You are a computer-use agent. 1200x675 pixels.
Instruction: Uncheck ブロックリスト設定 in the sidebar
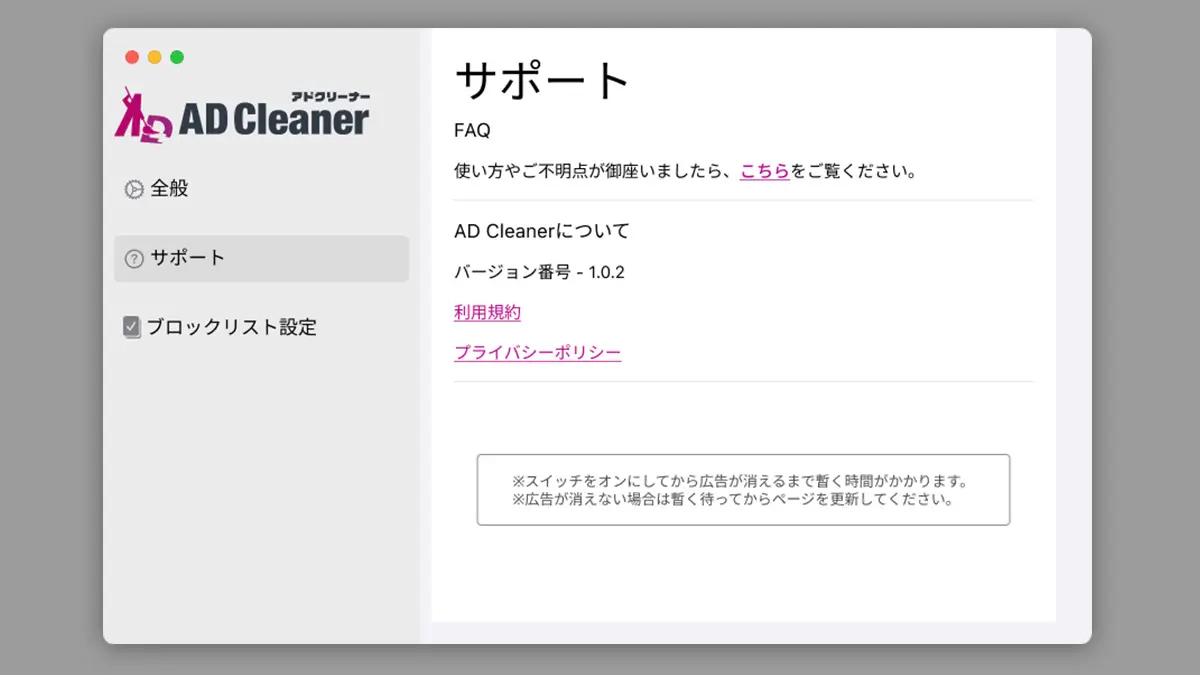pos(131,326)
